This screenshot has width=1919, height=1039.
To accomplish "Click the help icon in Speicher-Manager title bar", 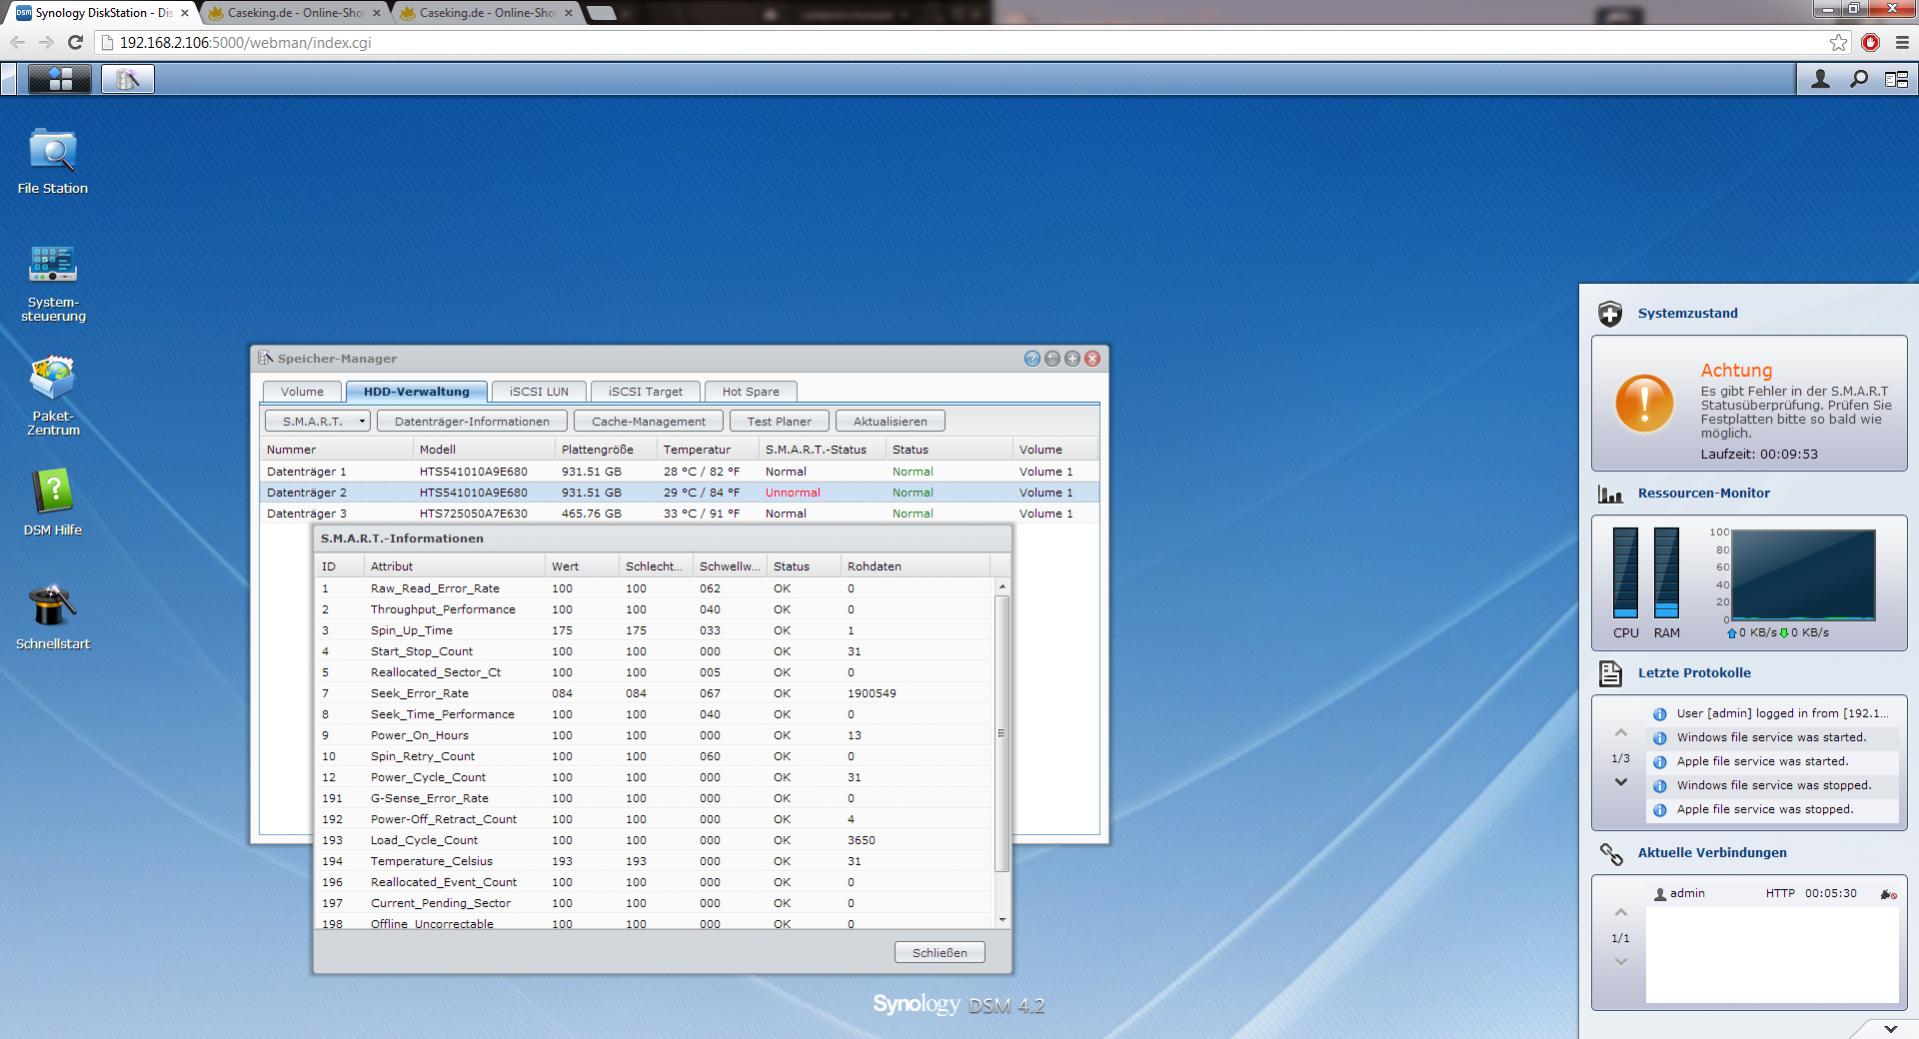I will pyautogui.click(x=1032, y=358).
